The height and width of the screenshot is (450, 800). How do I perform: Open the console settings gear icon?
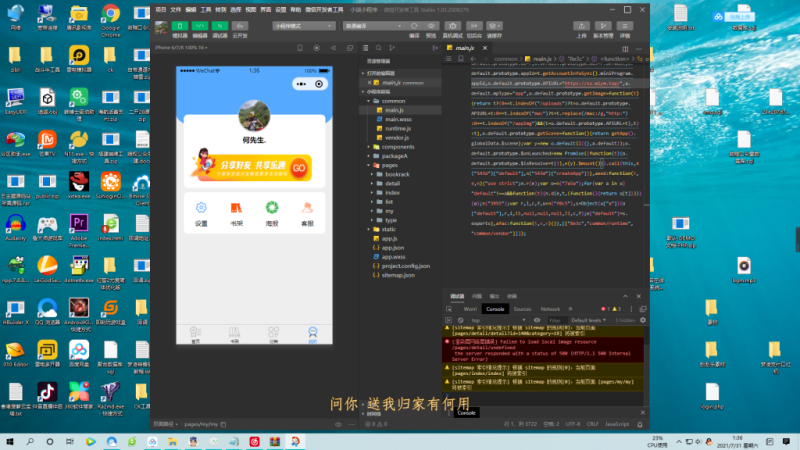click(643, 320)
